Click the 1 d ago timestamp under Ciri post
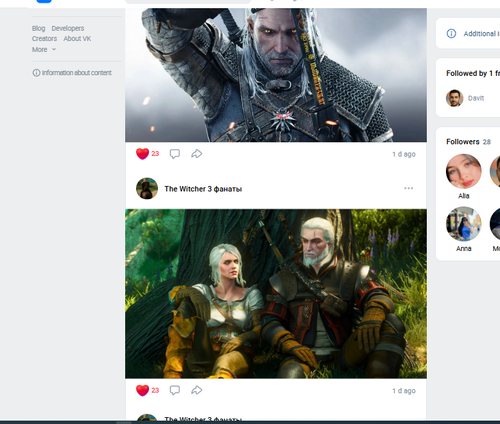The width and height of the screenshot is (500, 424). coord(404,391)
